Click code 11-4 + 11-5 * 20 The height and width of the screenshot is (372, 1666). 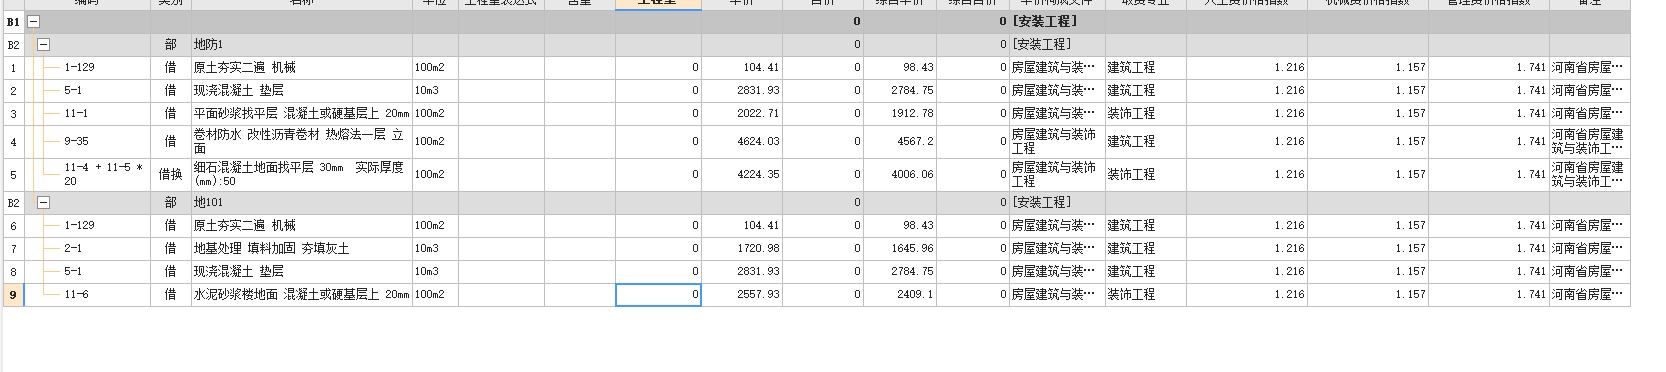point(103,175)
